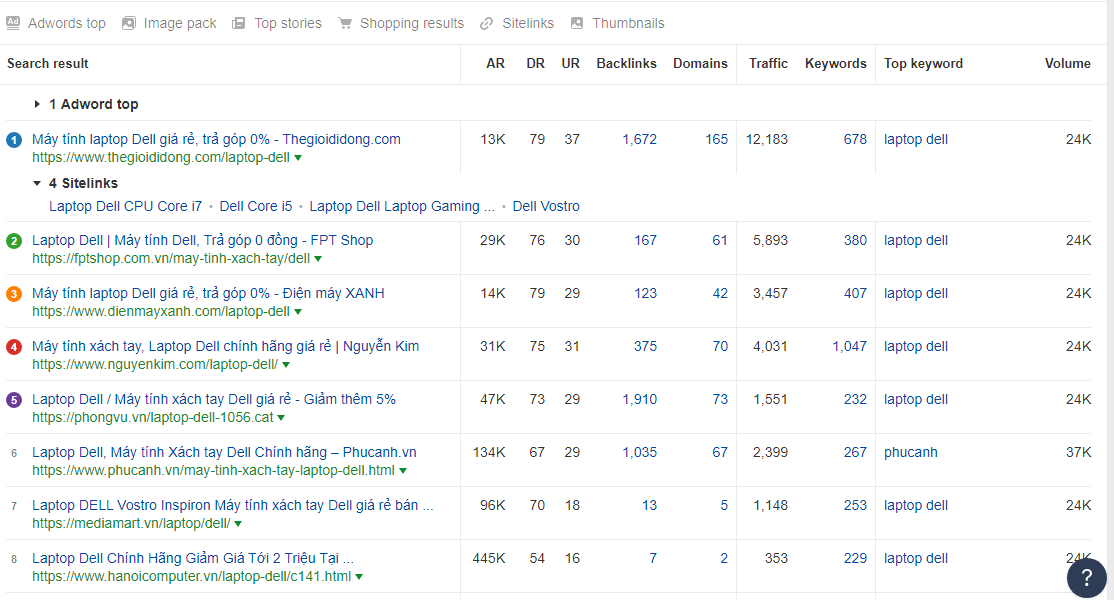Open dropdown next to phucanh.vn URL
Image resolution: width=1114 pixels, height=600 pixels.
(x=403, y=471)
